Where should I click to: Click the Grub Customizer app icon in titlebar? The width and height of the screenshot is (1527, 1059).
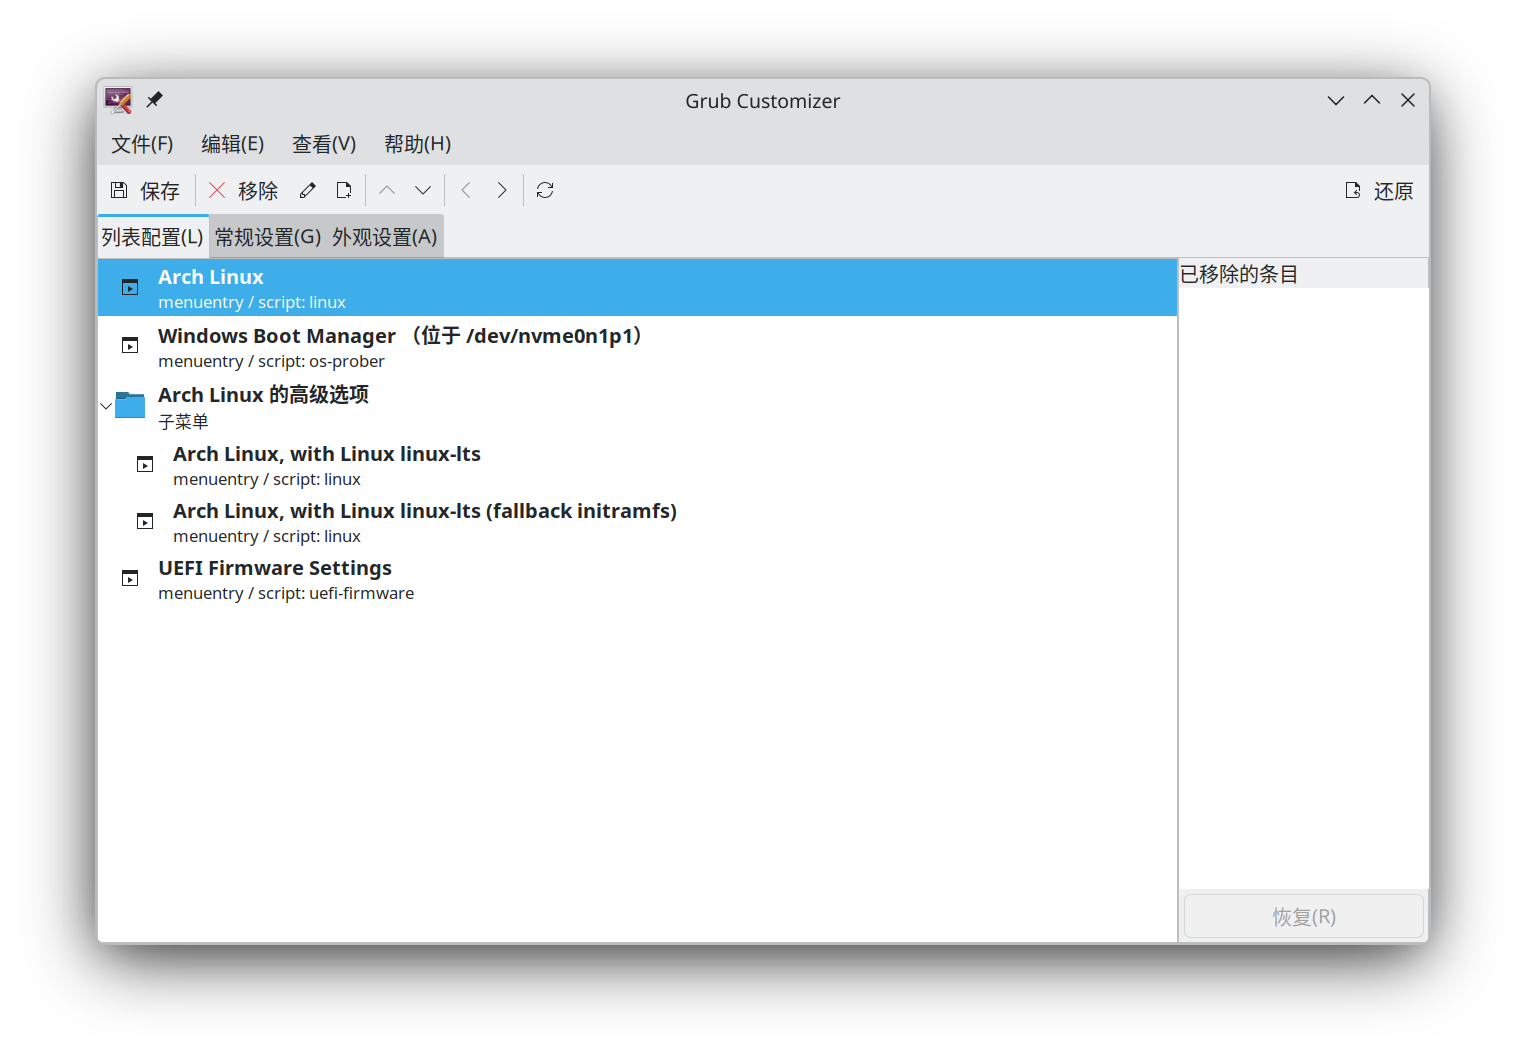point(118,100)
